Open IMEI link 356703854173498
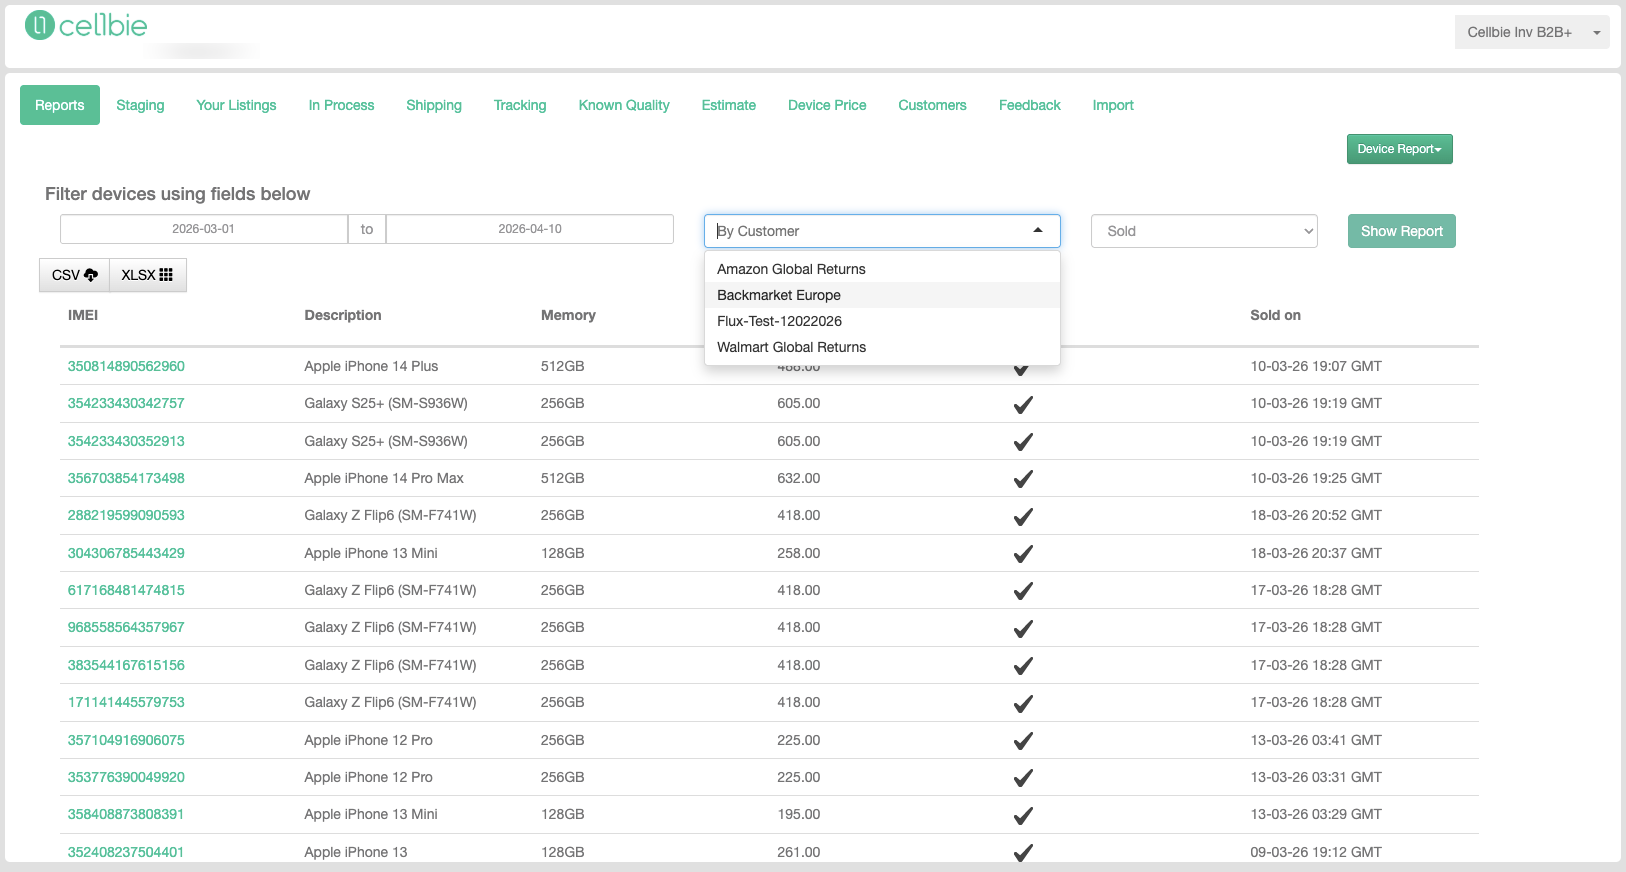Screen dimensions: 1626x872 [126, 478]
